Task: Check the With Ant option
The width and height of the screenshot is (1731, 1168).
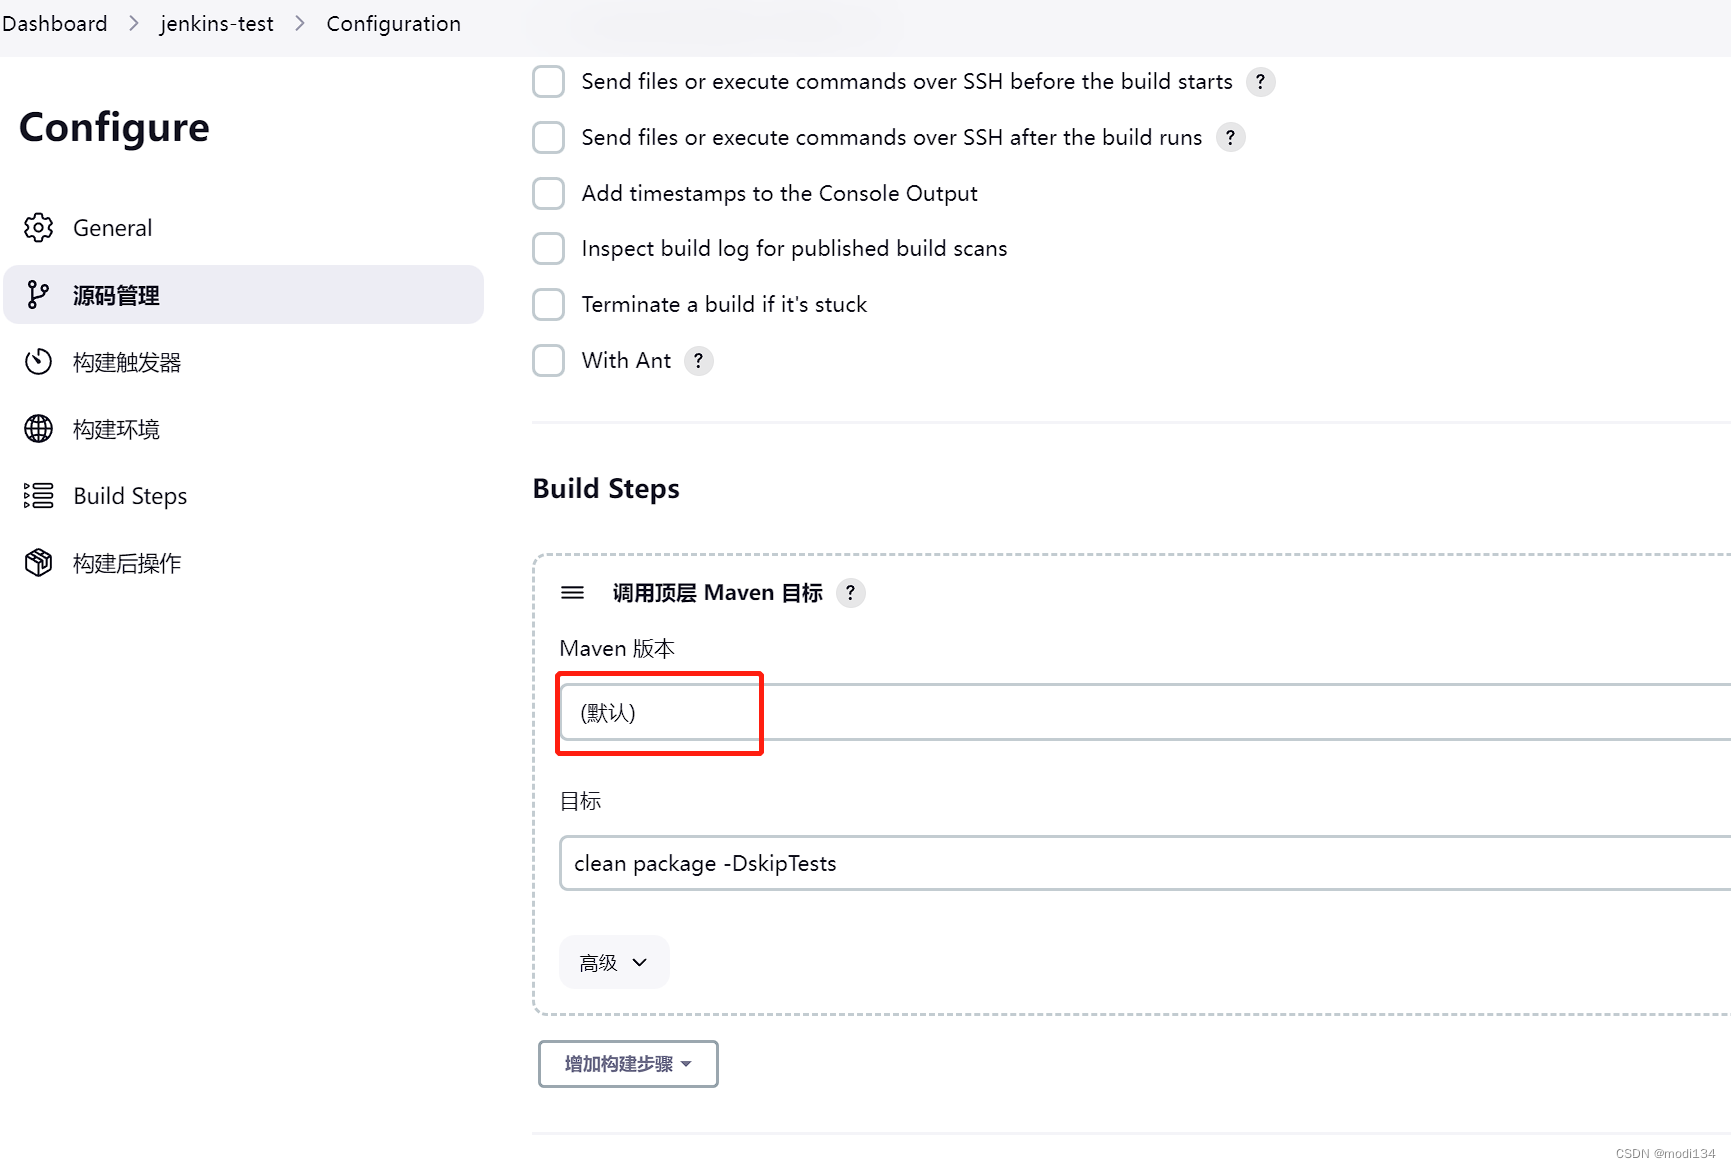Action: click(x=548, y=360)
